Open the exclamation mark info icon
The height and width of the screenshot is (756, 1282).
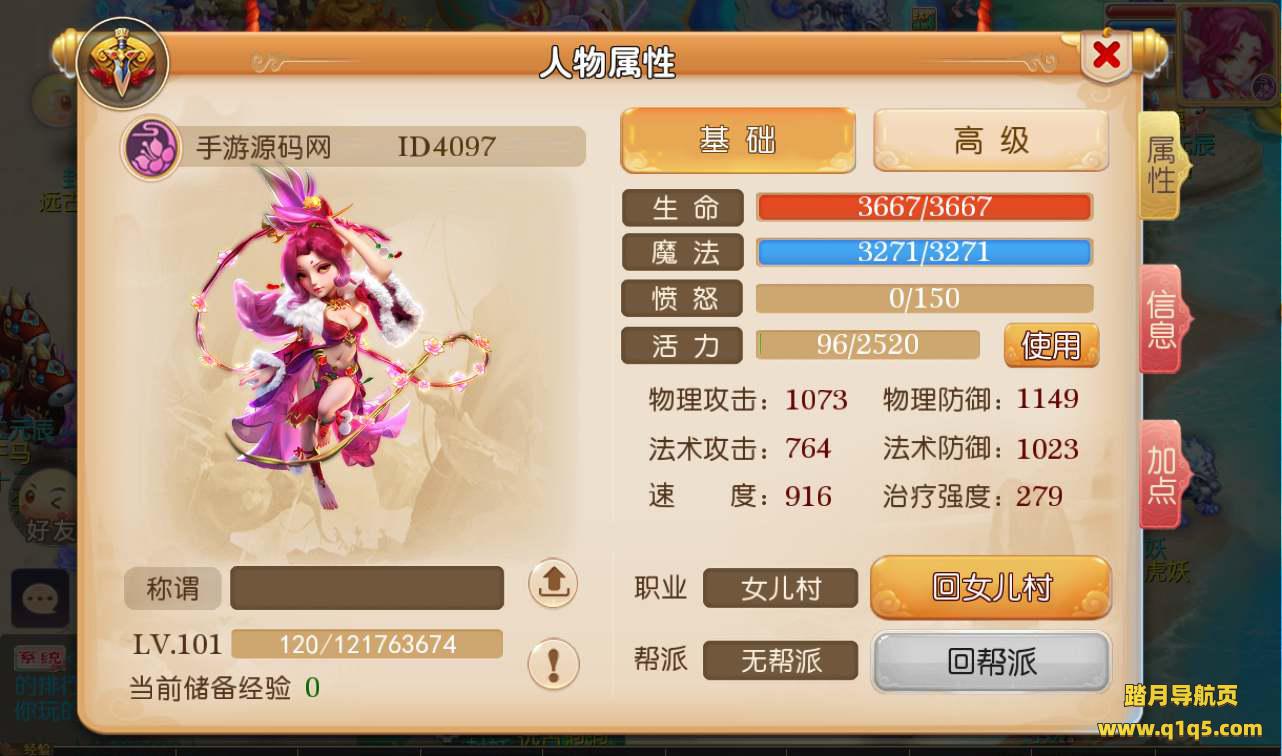click(x=553, y=662)
